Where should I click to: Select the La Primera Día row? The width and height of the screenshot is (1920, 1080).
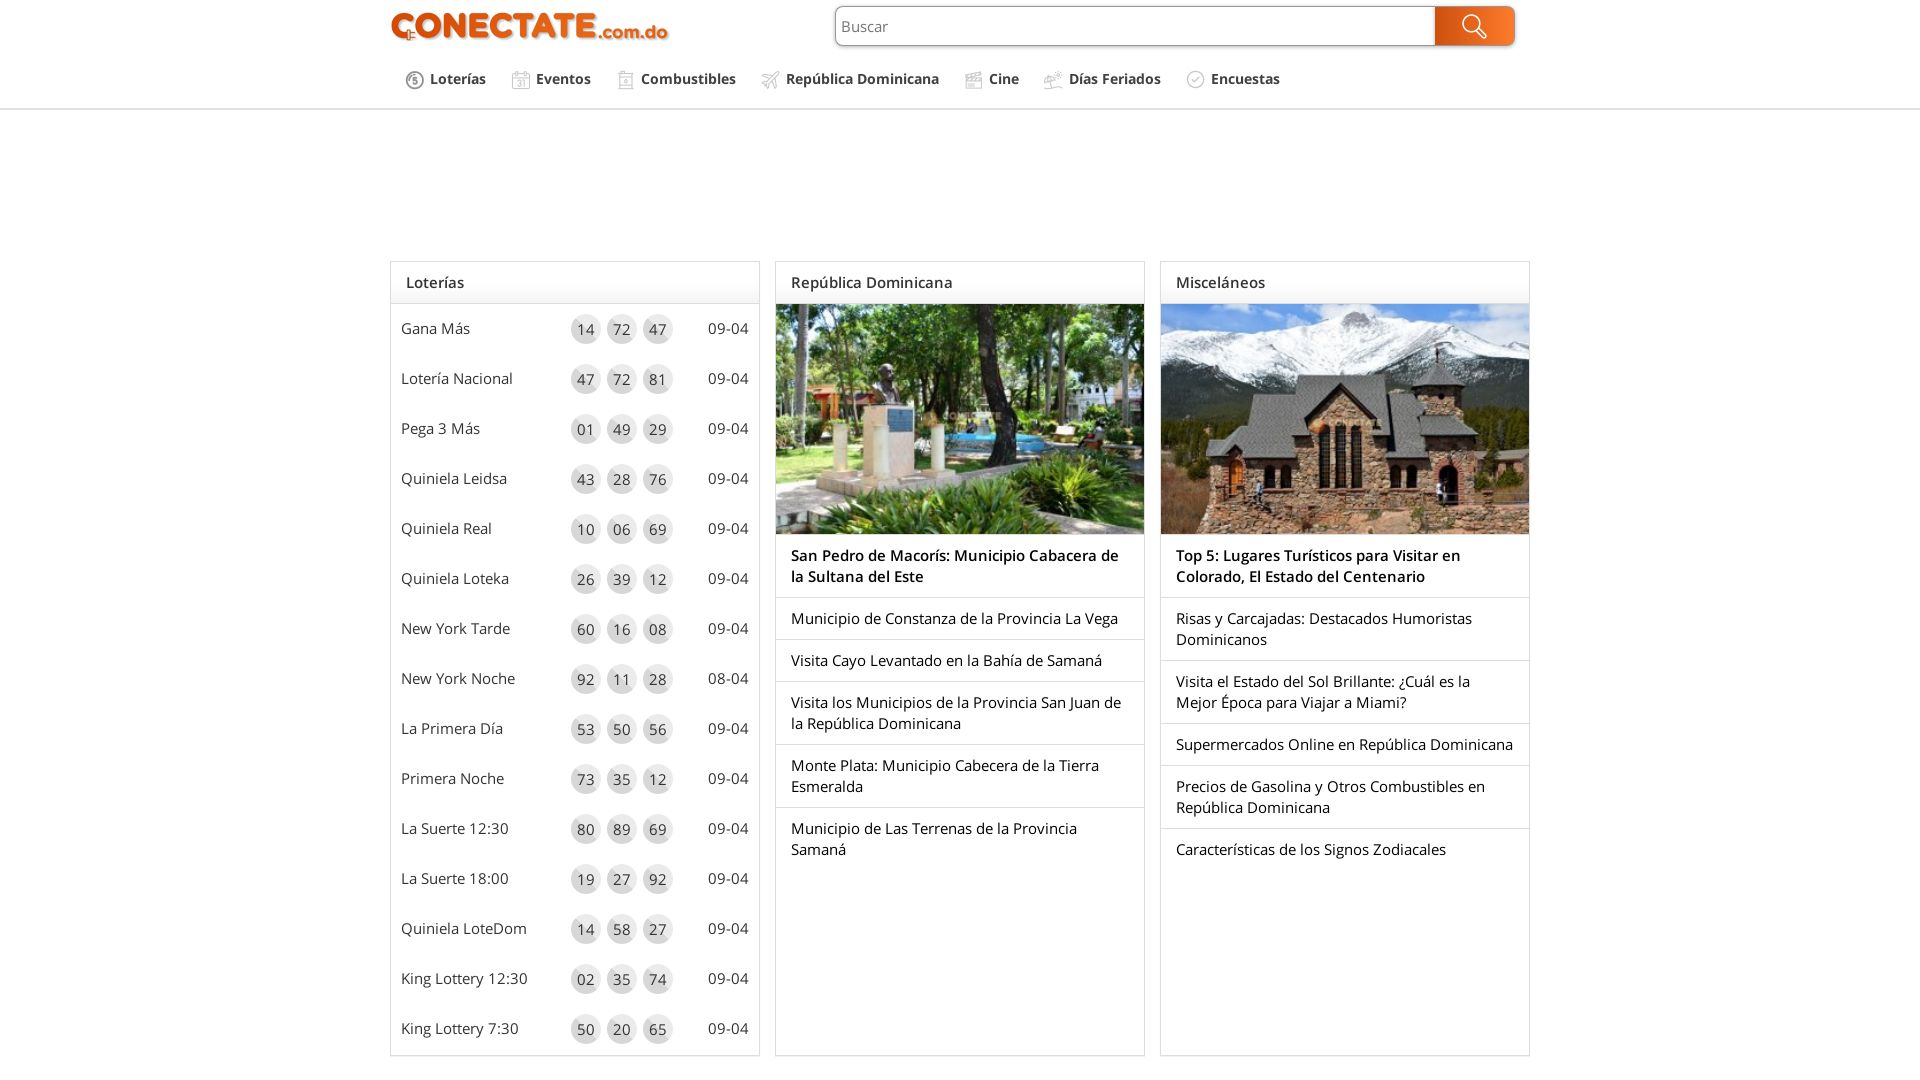click(x=575, y=729)
